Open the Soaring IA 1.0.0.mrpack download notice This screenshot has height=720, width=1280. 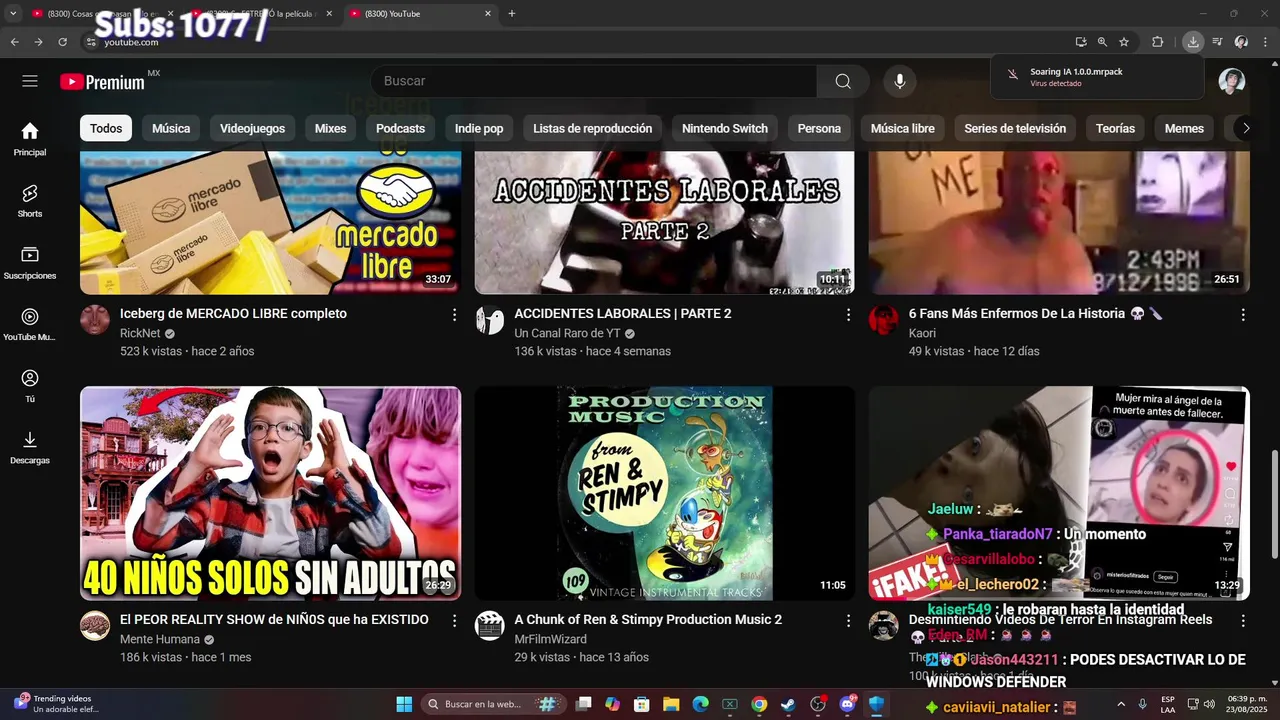1097,77
